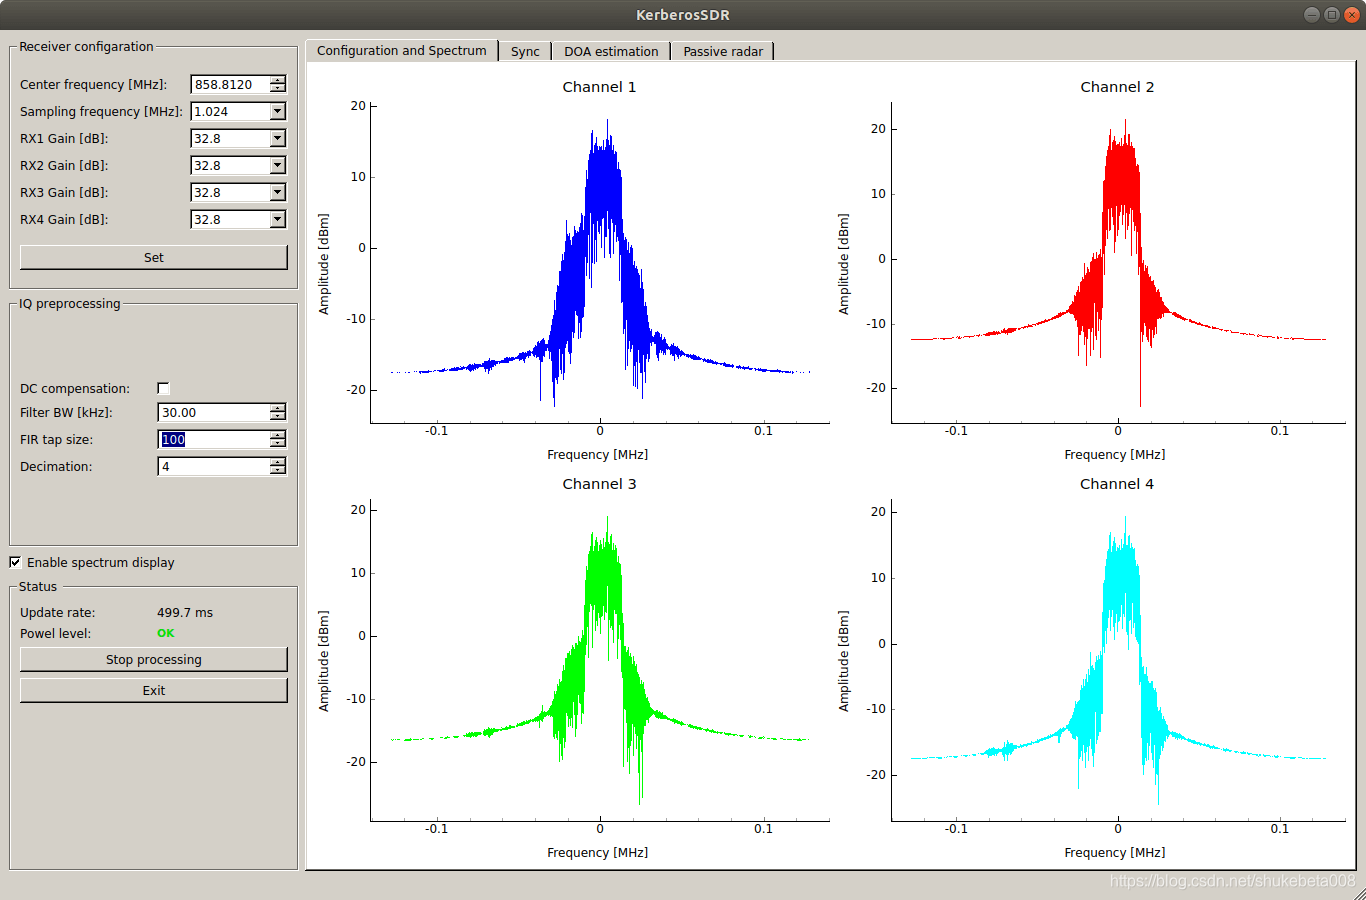Click the Channel 4 cyan spectrum plot
This screenshot has width=1366, height=900.
click(x=1118, y=660)
